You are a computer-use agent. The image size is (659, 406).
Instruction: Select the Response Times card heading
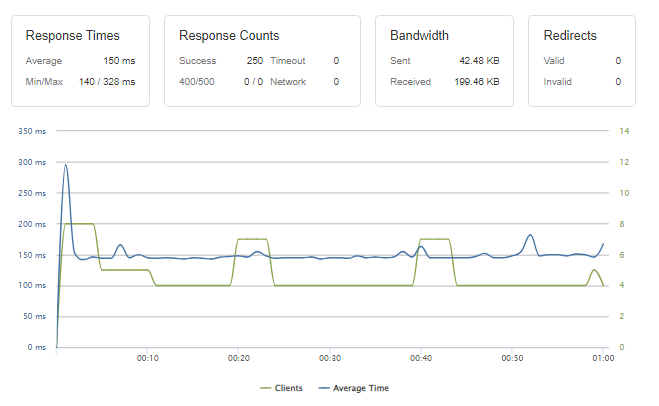tap(68, 36)
